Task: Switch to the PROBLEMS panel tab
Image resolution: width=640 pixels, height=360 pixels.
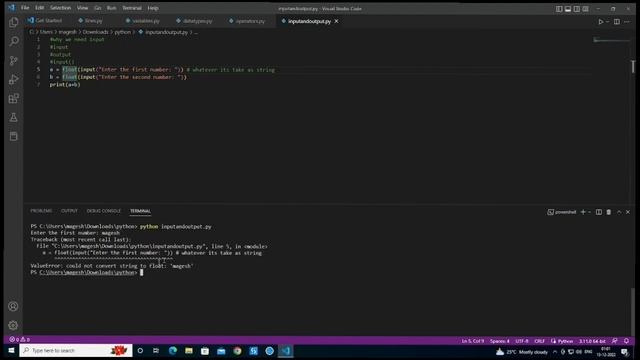Action: (x=41, y=211)
